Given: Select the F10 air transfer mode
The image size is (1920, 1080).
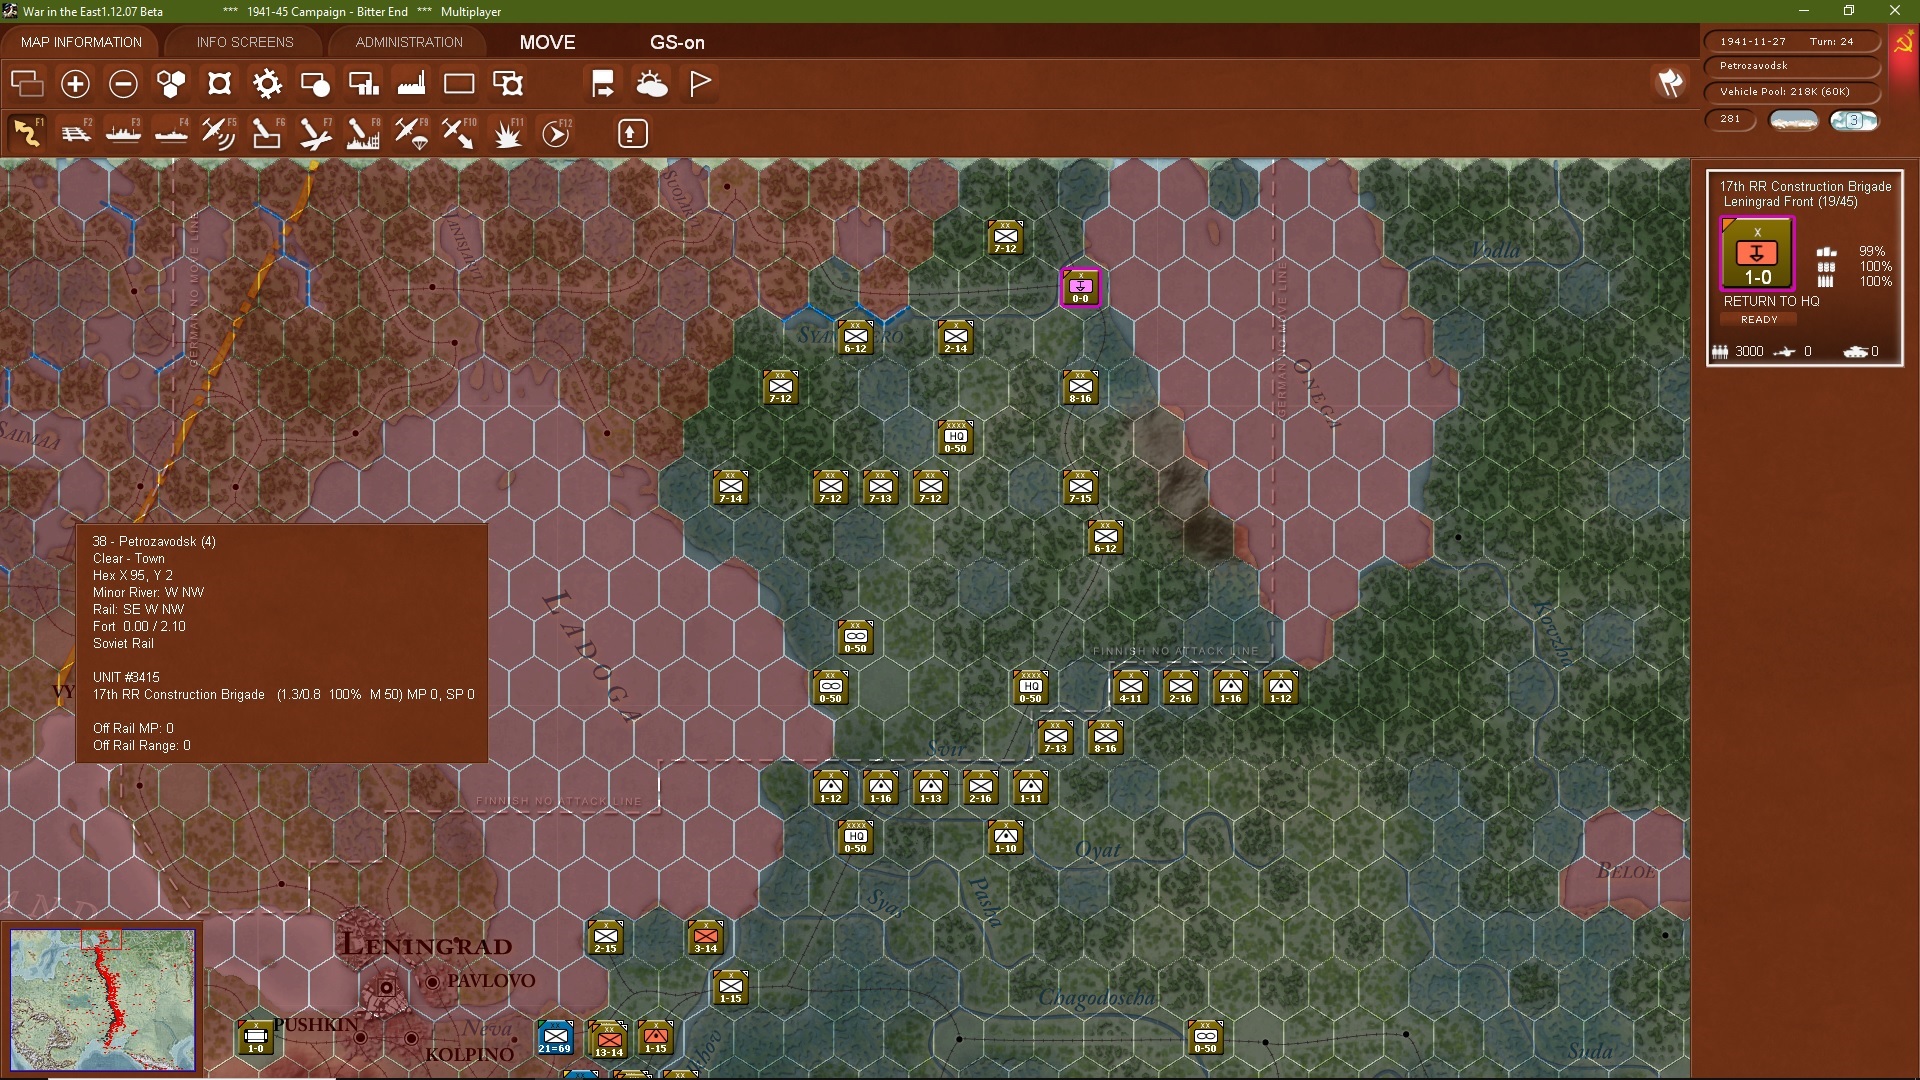Looking at the screenshot, I should [x=460, y=133].
